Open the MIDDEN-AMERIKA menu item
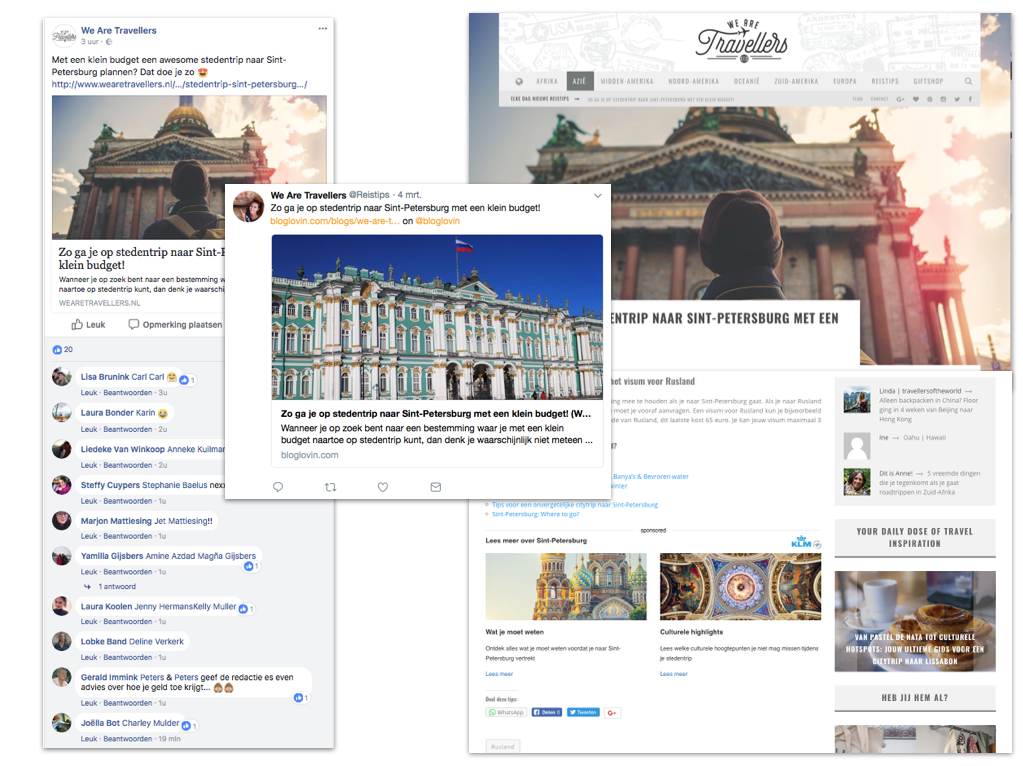 coord(627,82)
